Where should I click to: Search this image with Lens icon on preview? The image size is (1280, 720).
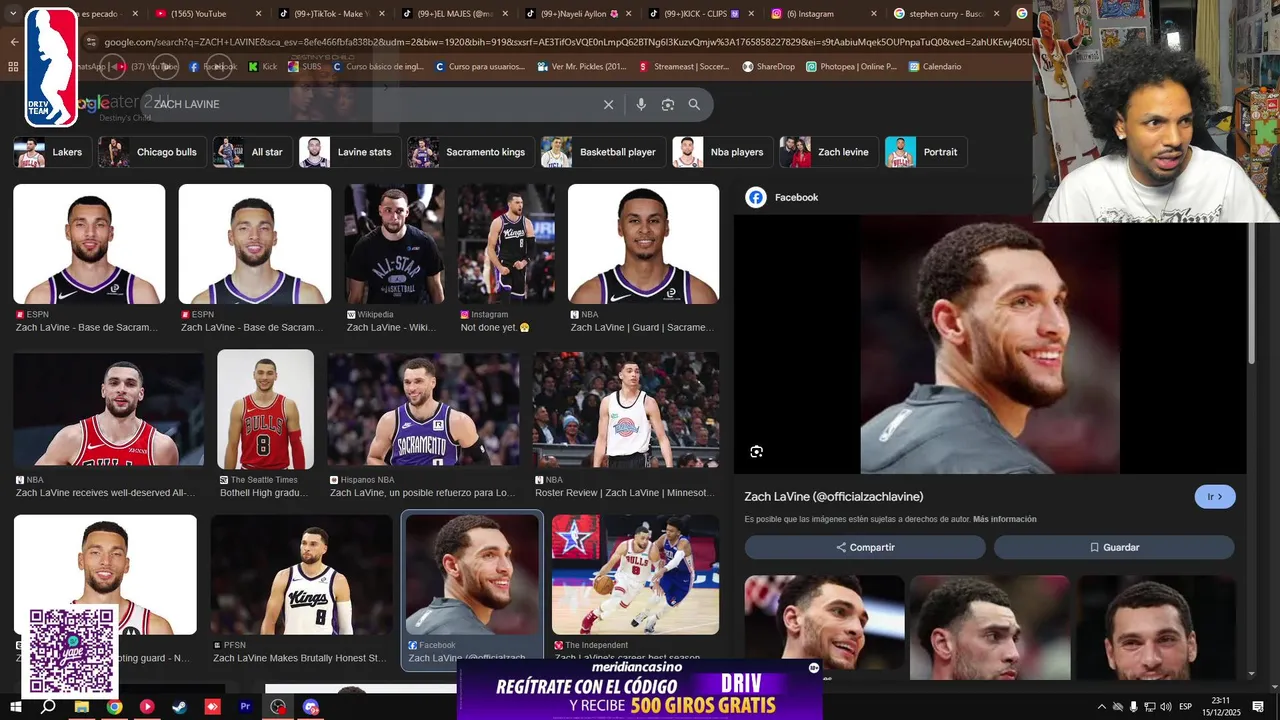[x=756, y=452]
